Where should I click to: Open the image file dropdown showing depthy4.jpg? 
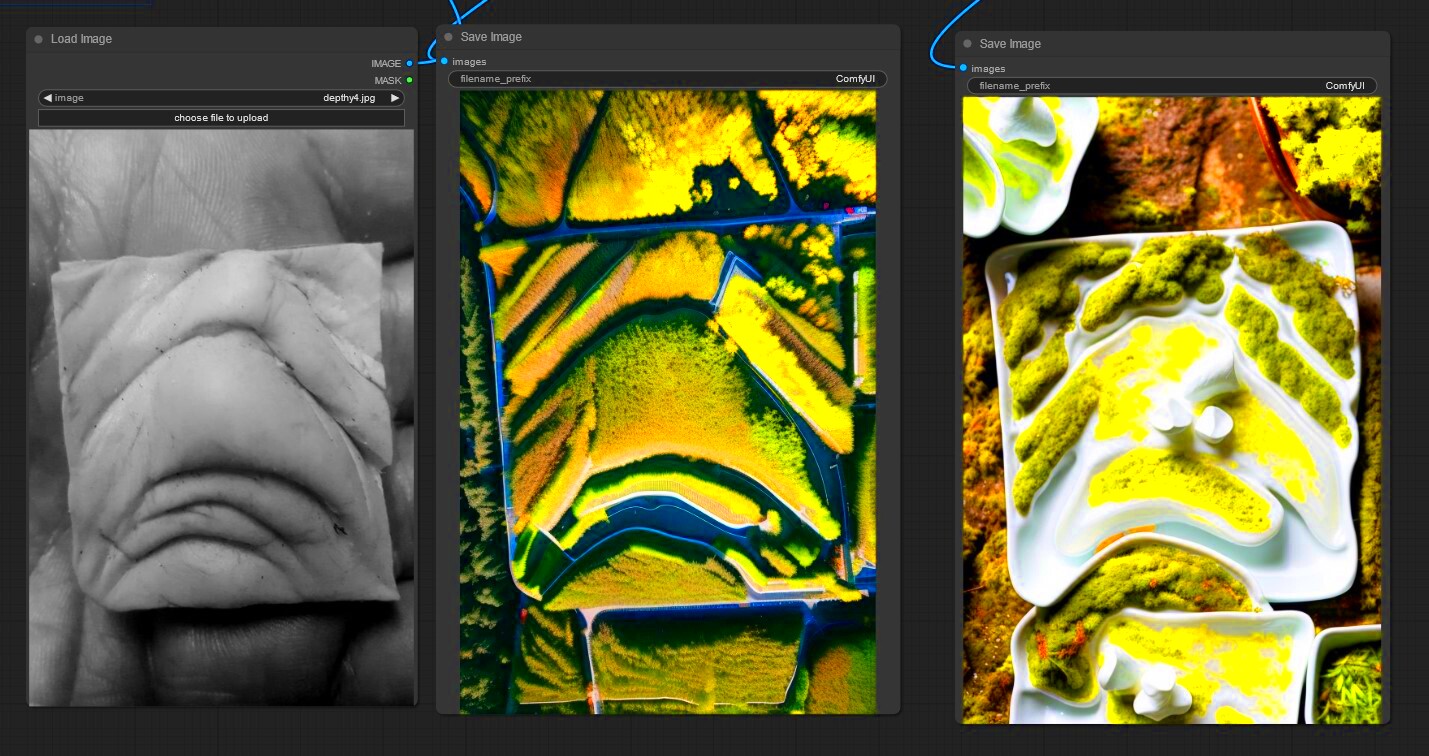pos(221,98)
